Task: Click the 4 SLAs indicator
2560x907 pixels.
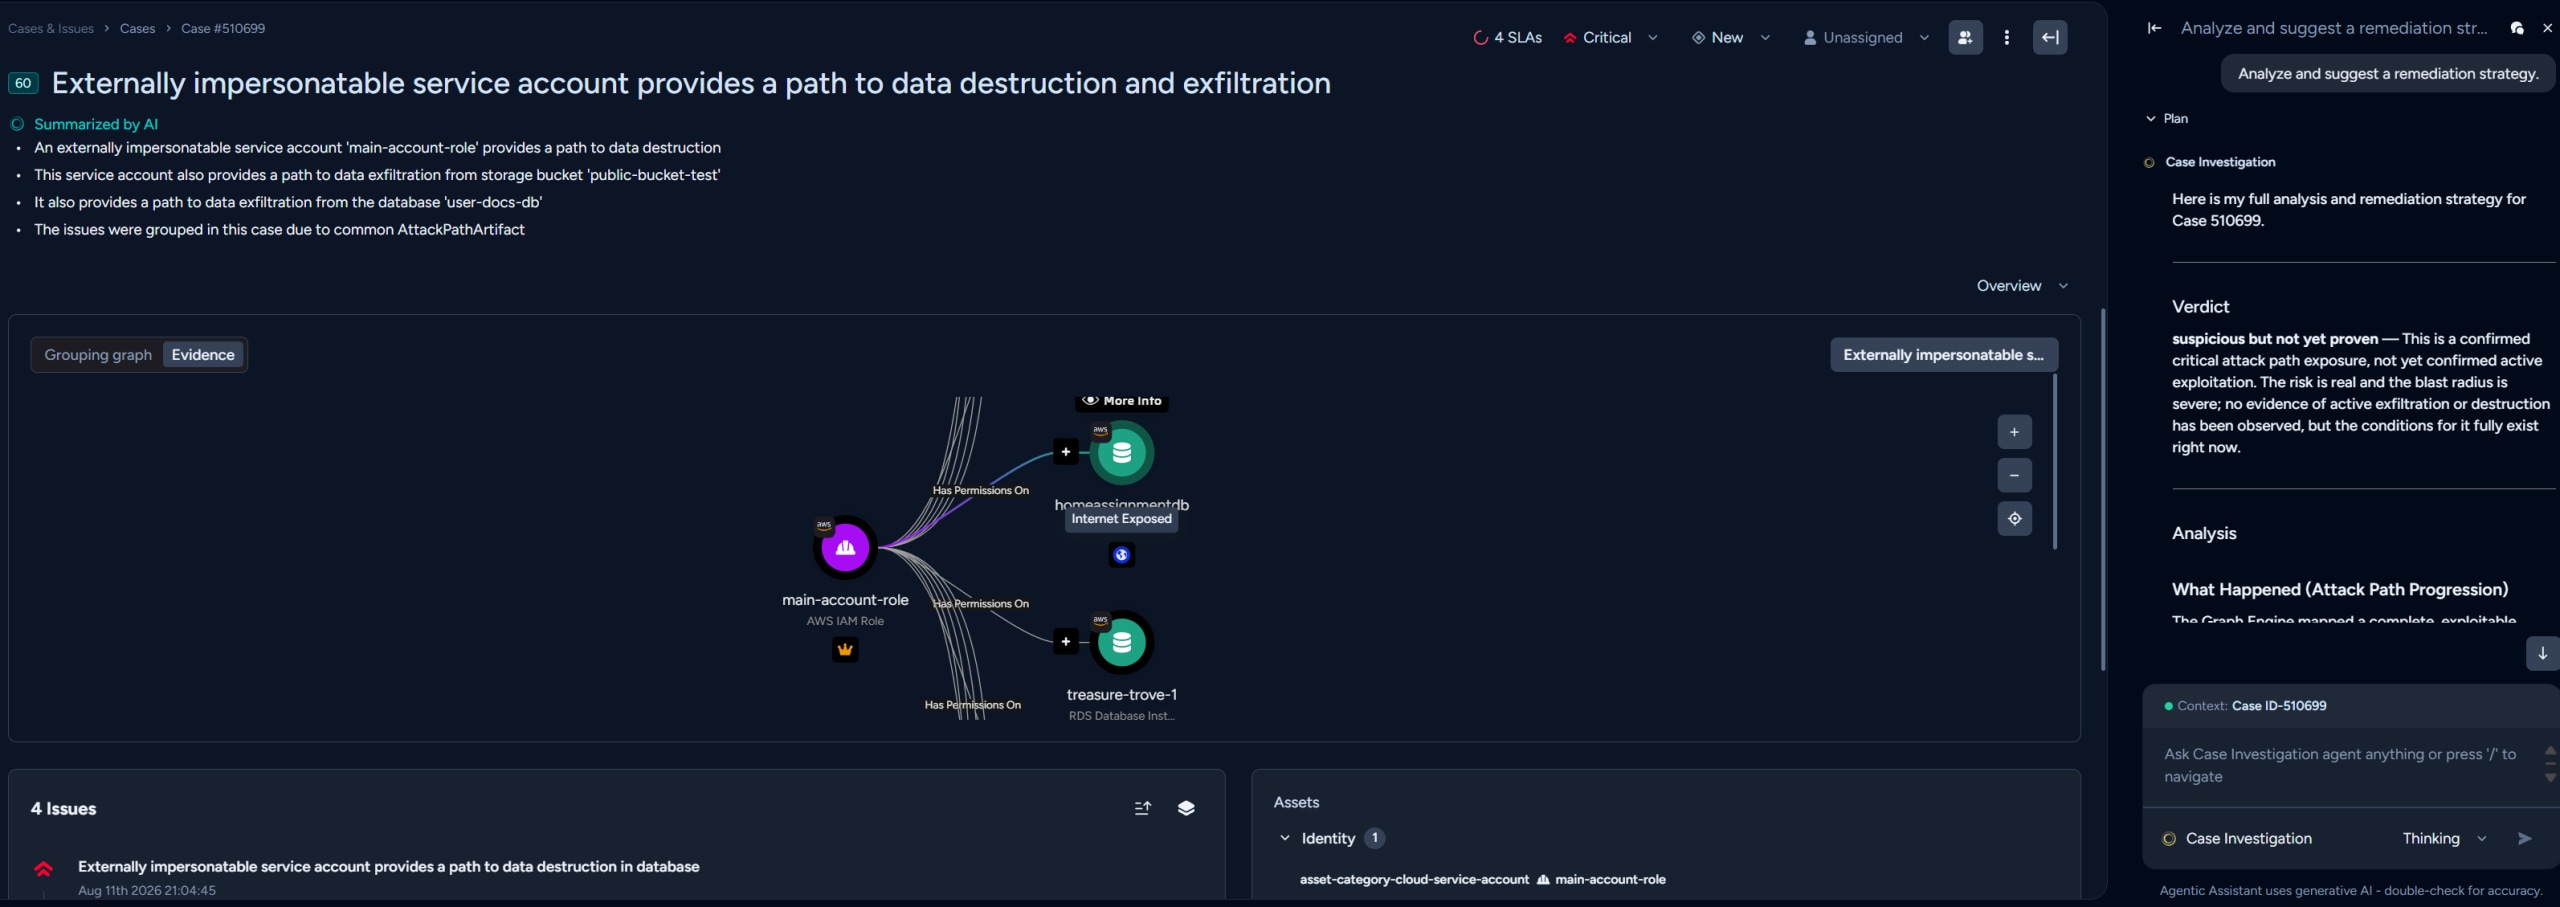Action: point(1508,38)
